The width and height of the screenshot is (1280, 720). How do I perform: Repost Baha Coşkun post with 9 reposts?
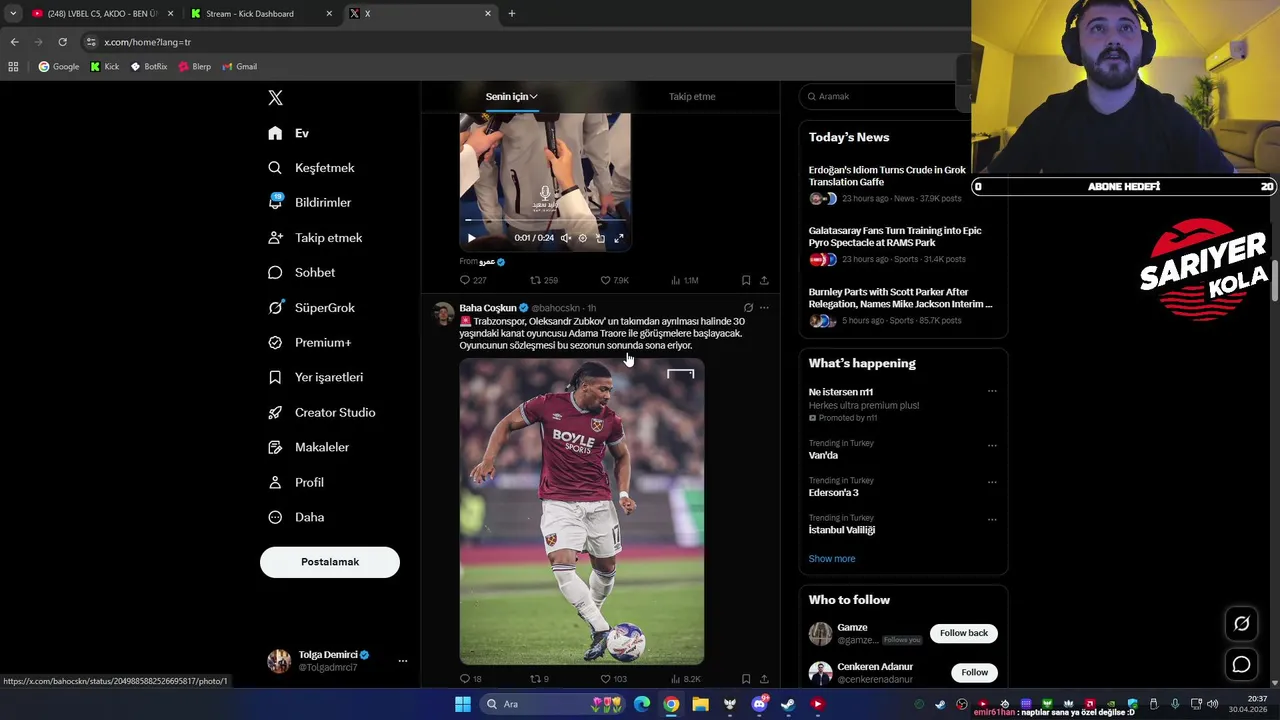(539, 679)
